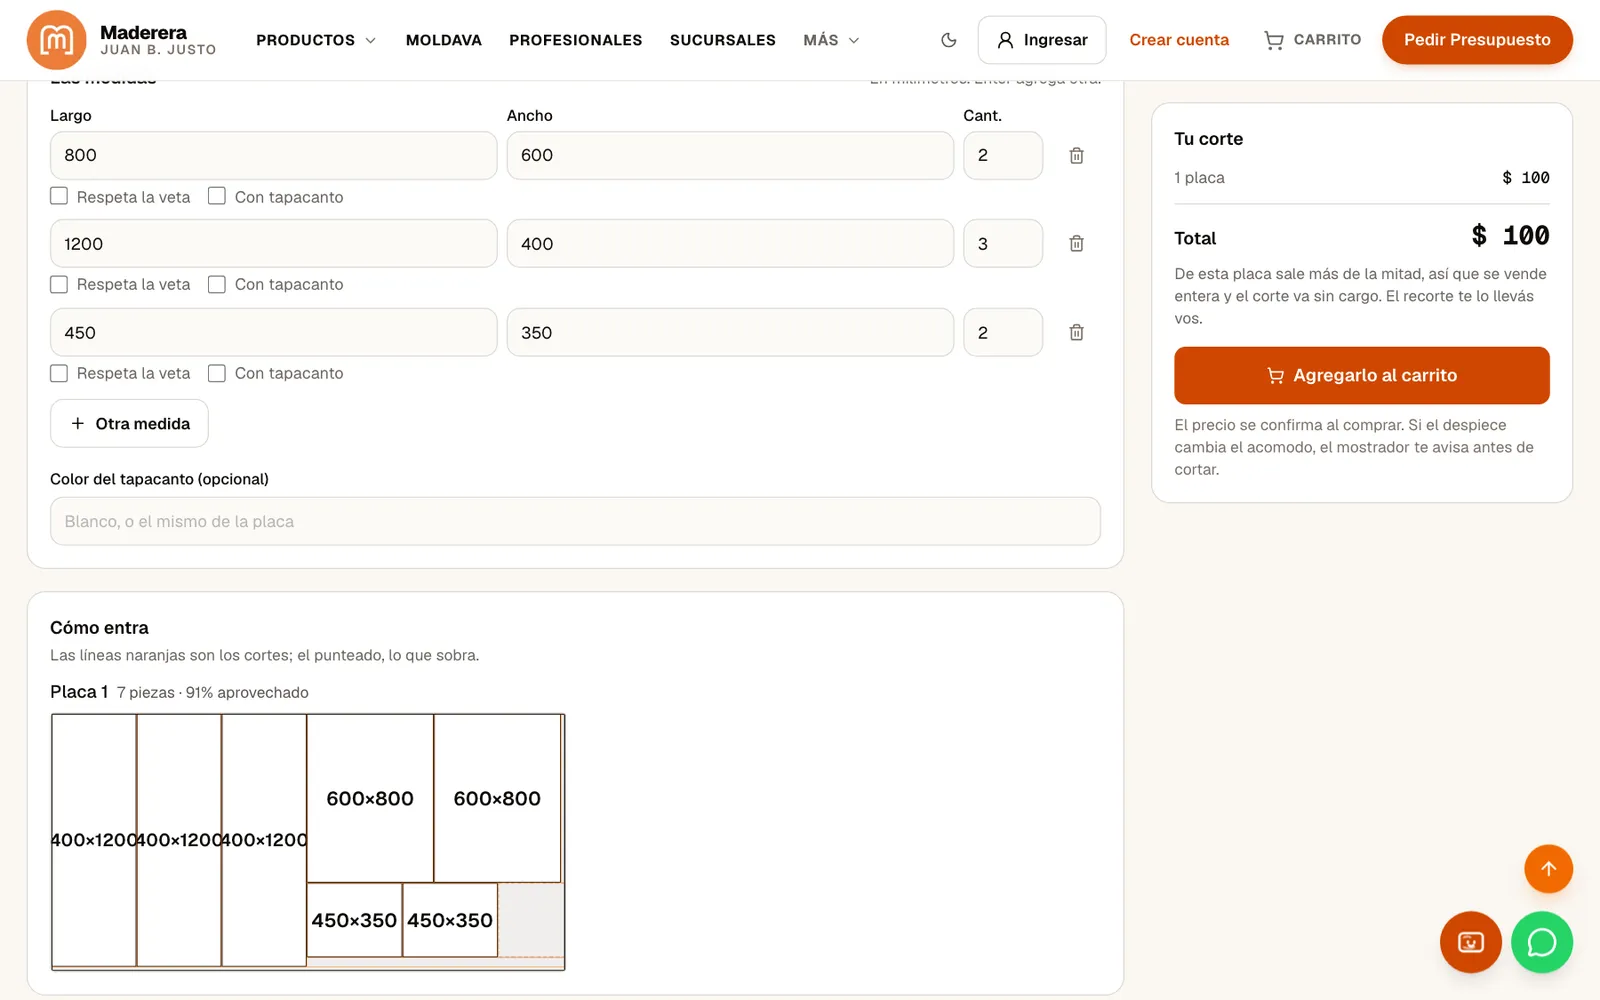Expand the Más dropdown menu
The height and width of the screenshot is (1000, 1600).
831,40
